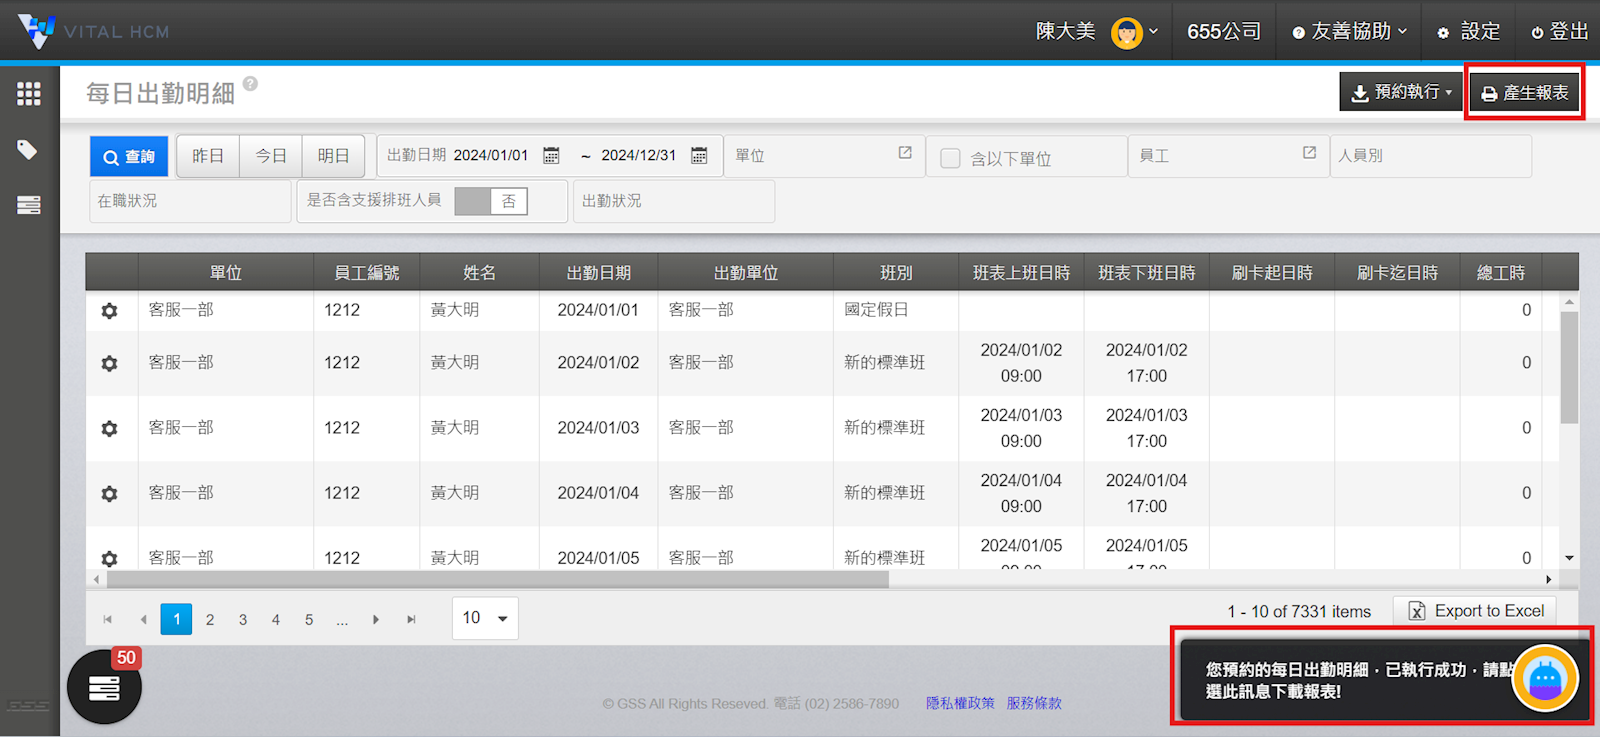This screenshot has height=737, width=1600.
Task: Open the apps grid menu icon
Action: (29, 94)
